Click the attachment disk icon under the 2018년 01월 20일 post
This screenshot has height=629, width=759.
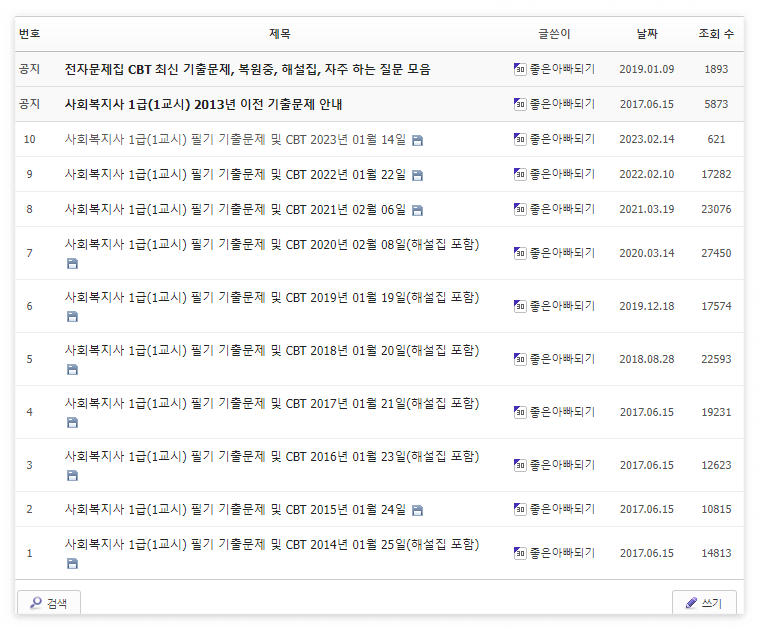click(x=72, y=369)
